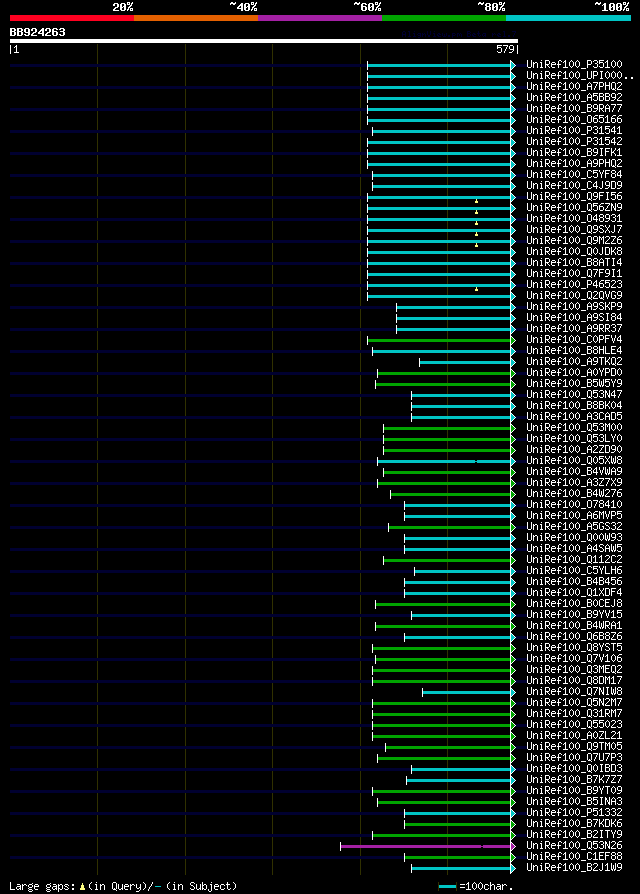This screenshot has width=640, height=894.
Task: Click the yellow gap marker on Q9FI56 row
Action: [x=476, y=201]
